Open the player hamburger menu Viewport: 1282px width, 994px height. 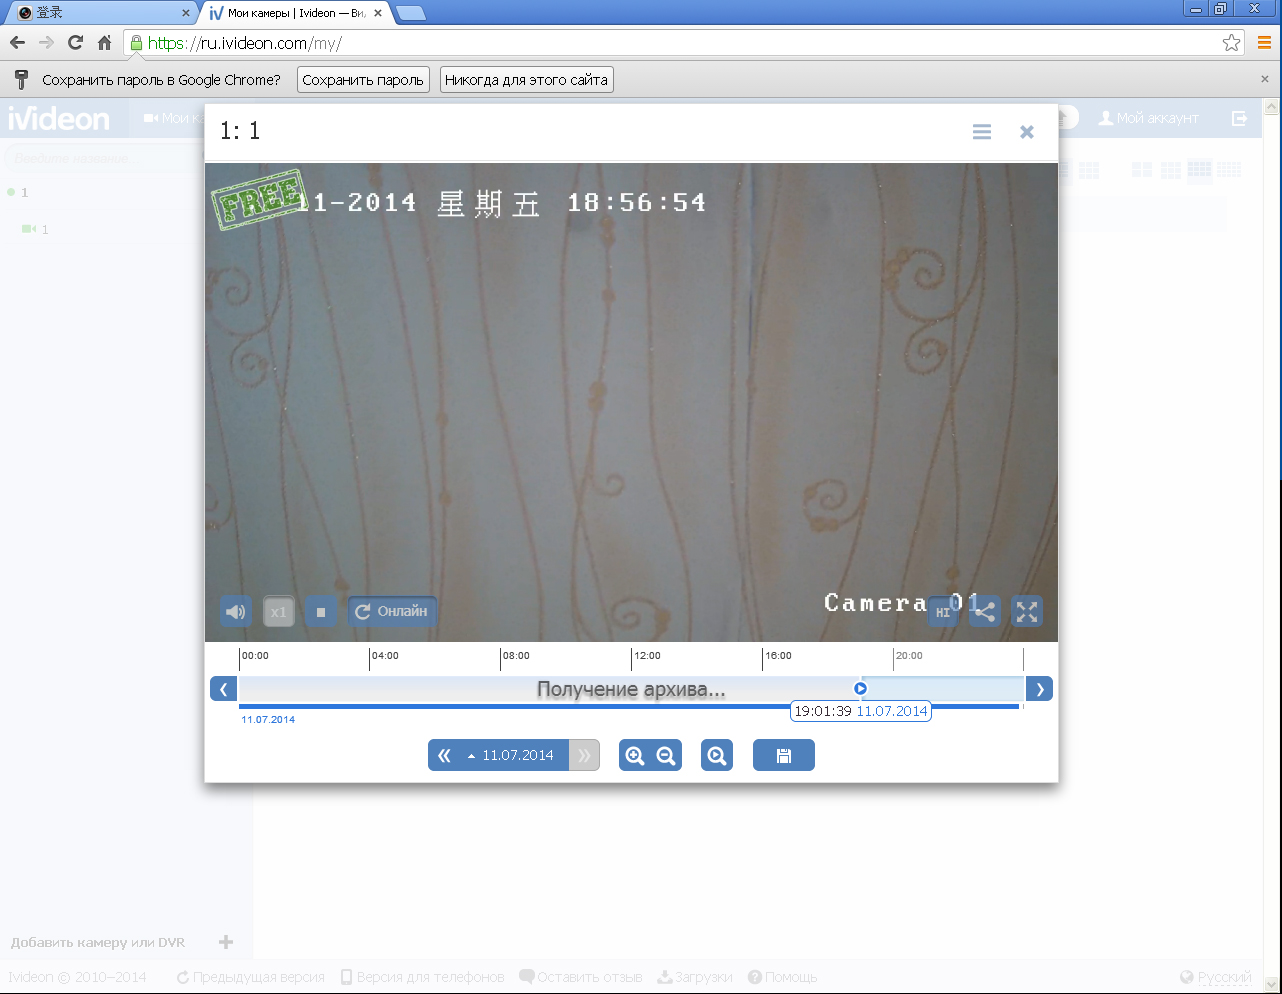coord(982,132)
